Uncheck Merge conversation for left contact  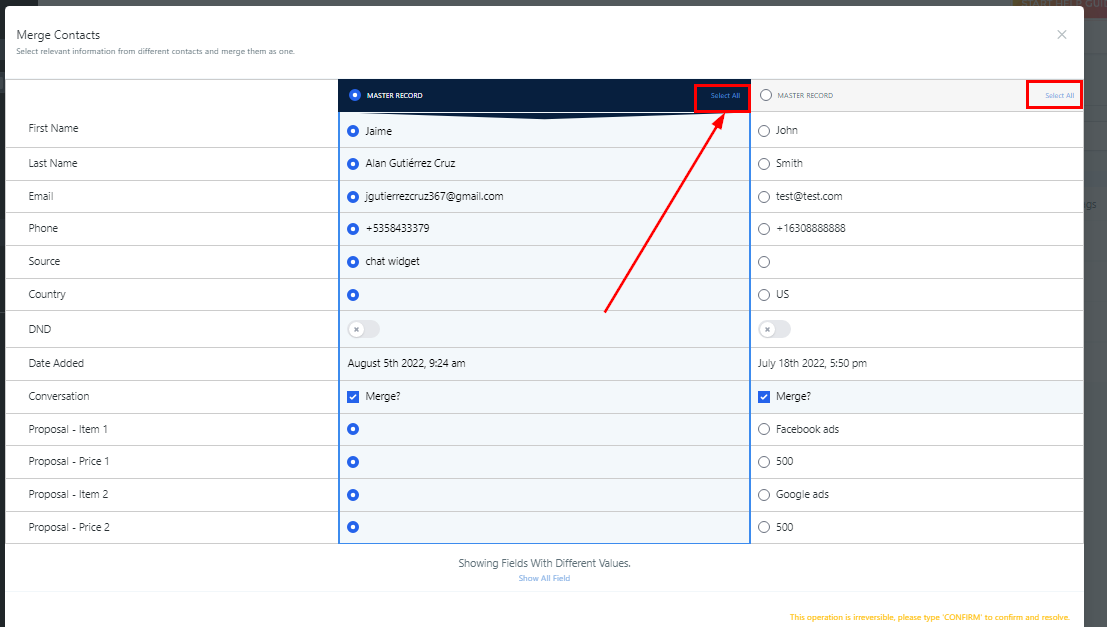click(353, 397)
